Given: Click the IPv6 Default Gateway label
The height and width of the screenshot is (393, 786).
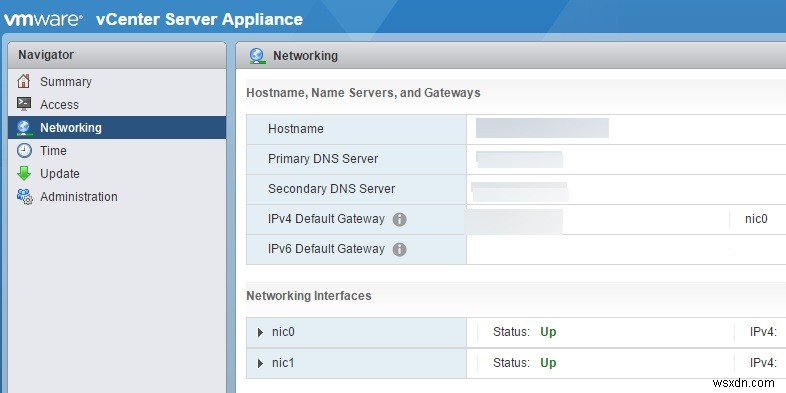Looking at the screenshot, I should tap(326, 249).
